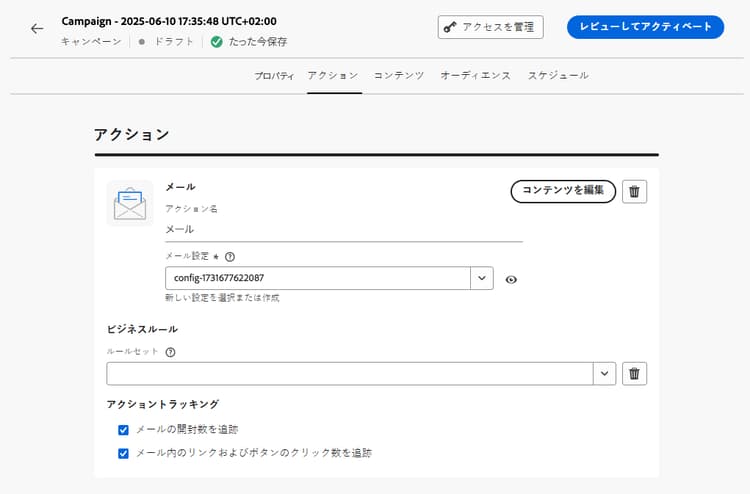Click the コンテンツを編集 button
750x494 pixels.
point(563,191)
